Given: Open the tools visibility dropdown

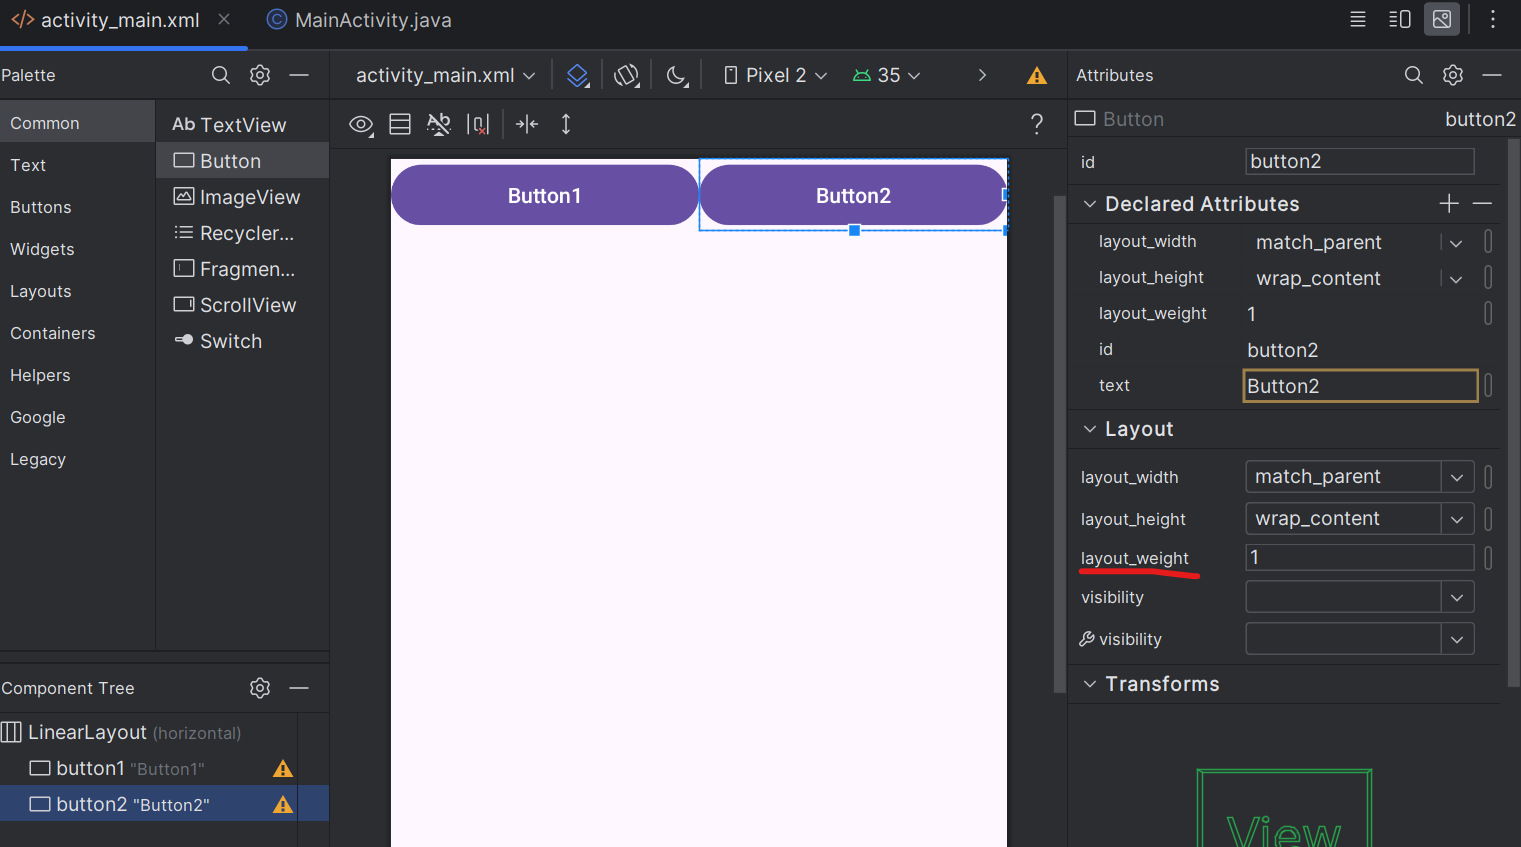Looking at the screenshot, I should coord(1457,639).
